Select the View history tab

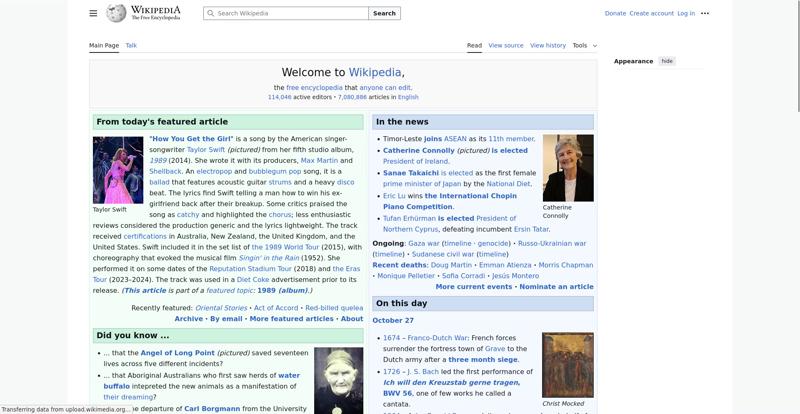point(548,45)
